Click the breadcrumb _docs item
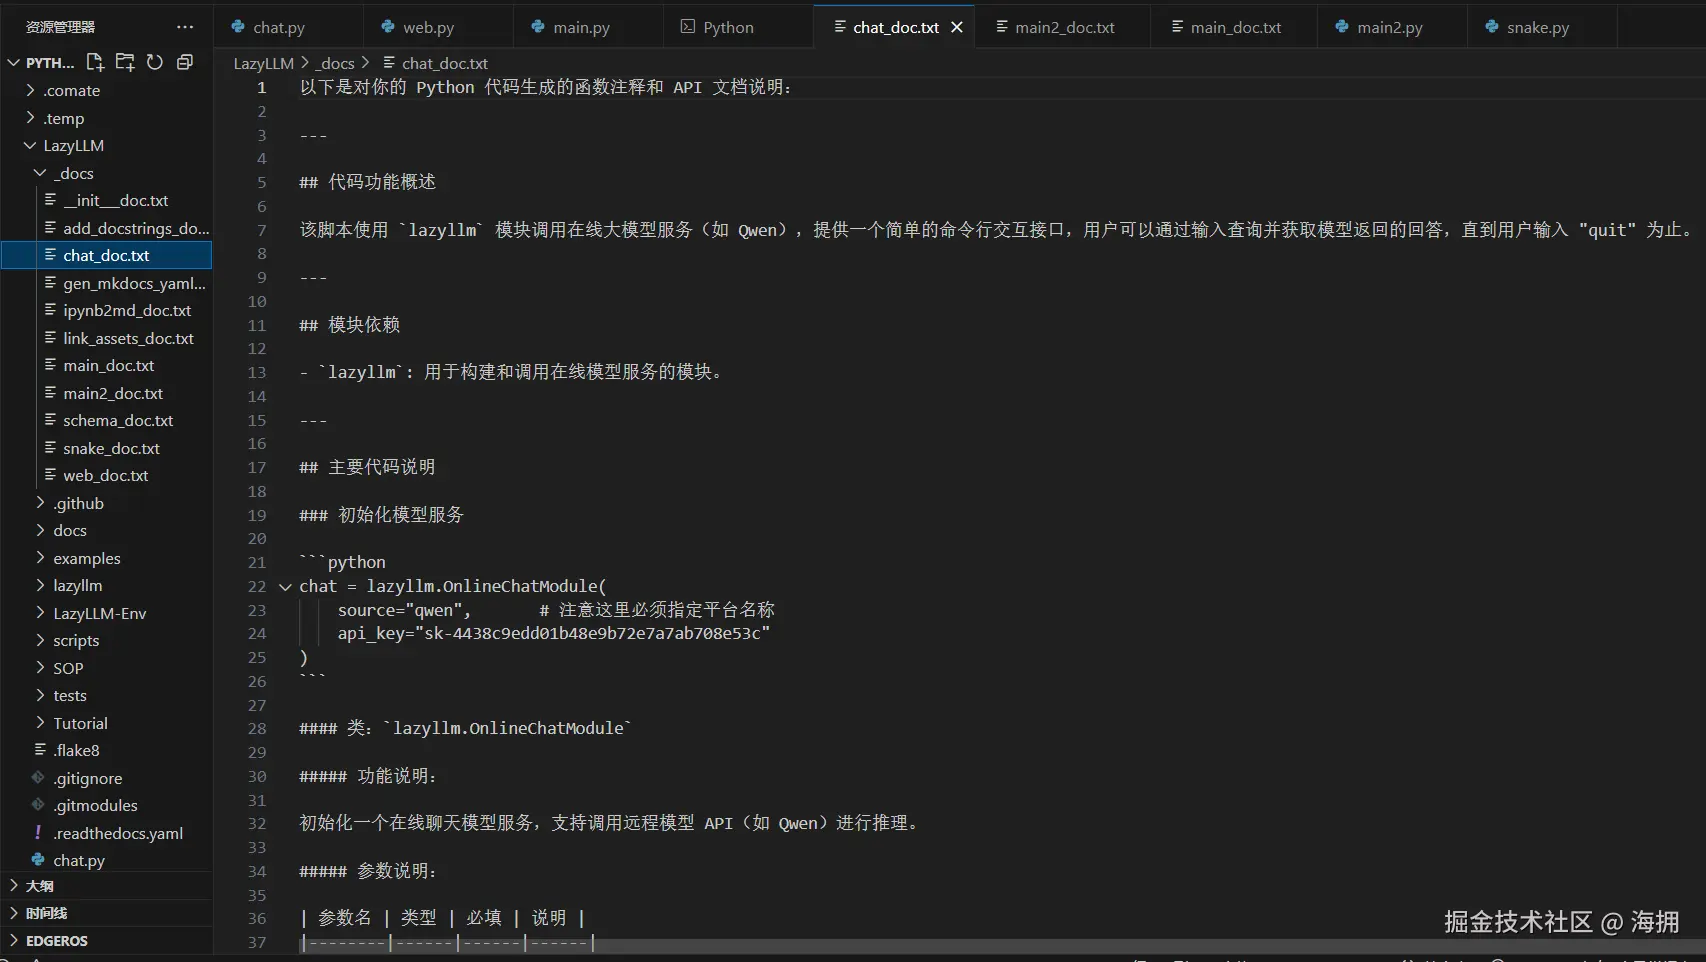Viewport: 1706px width, 962px height. (x=334, y=62)
